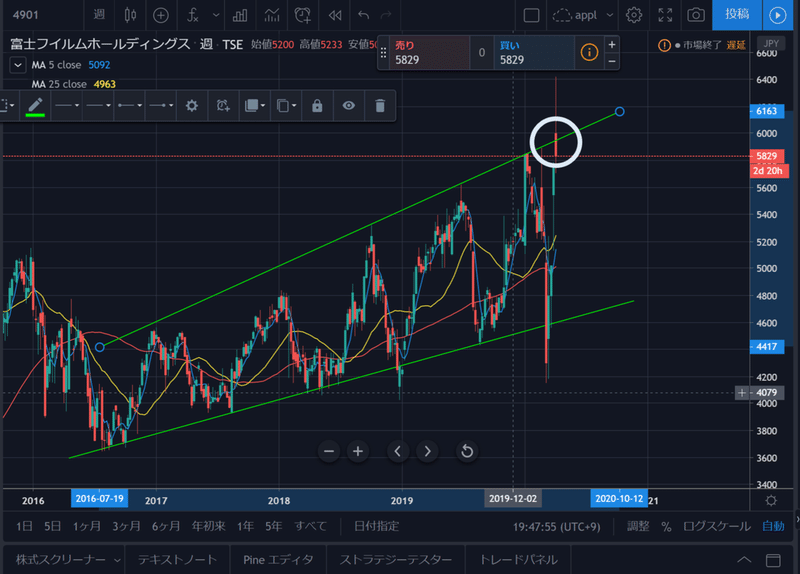The width and height of the screenshot is (800, 574).
Task: Hide the drawing with the eye icon
Action: pos(348,106)
